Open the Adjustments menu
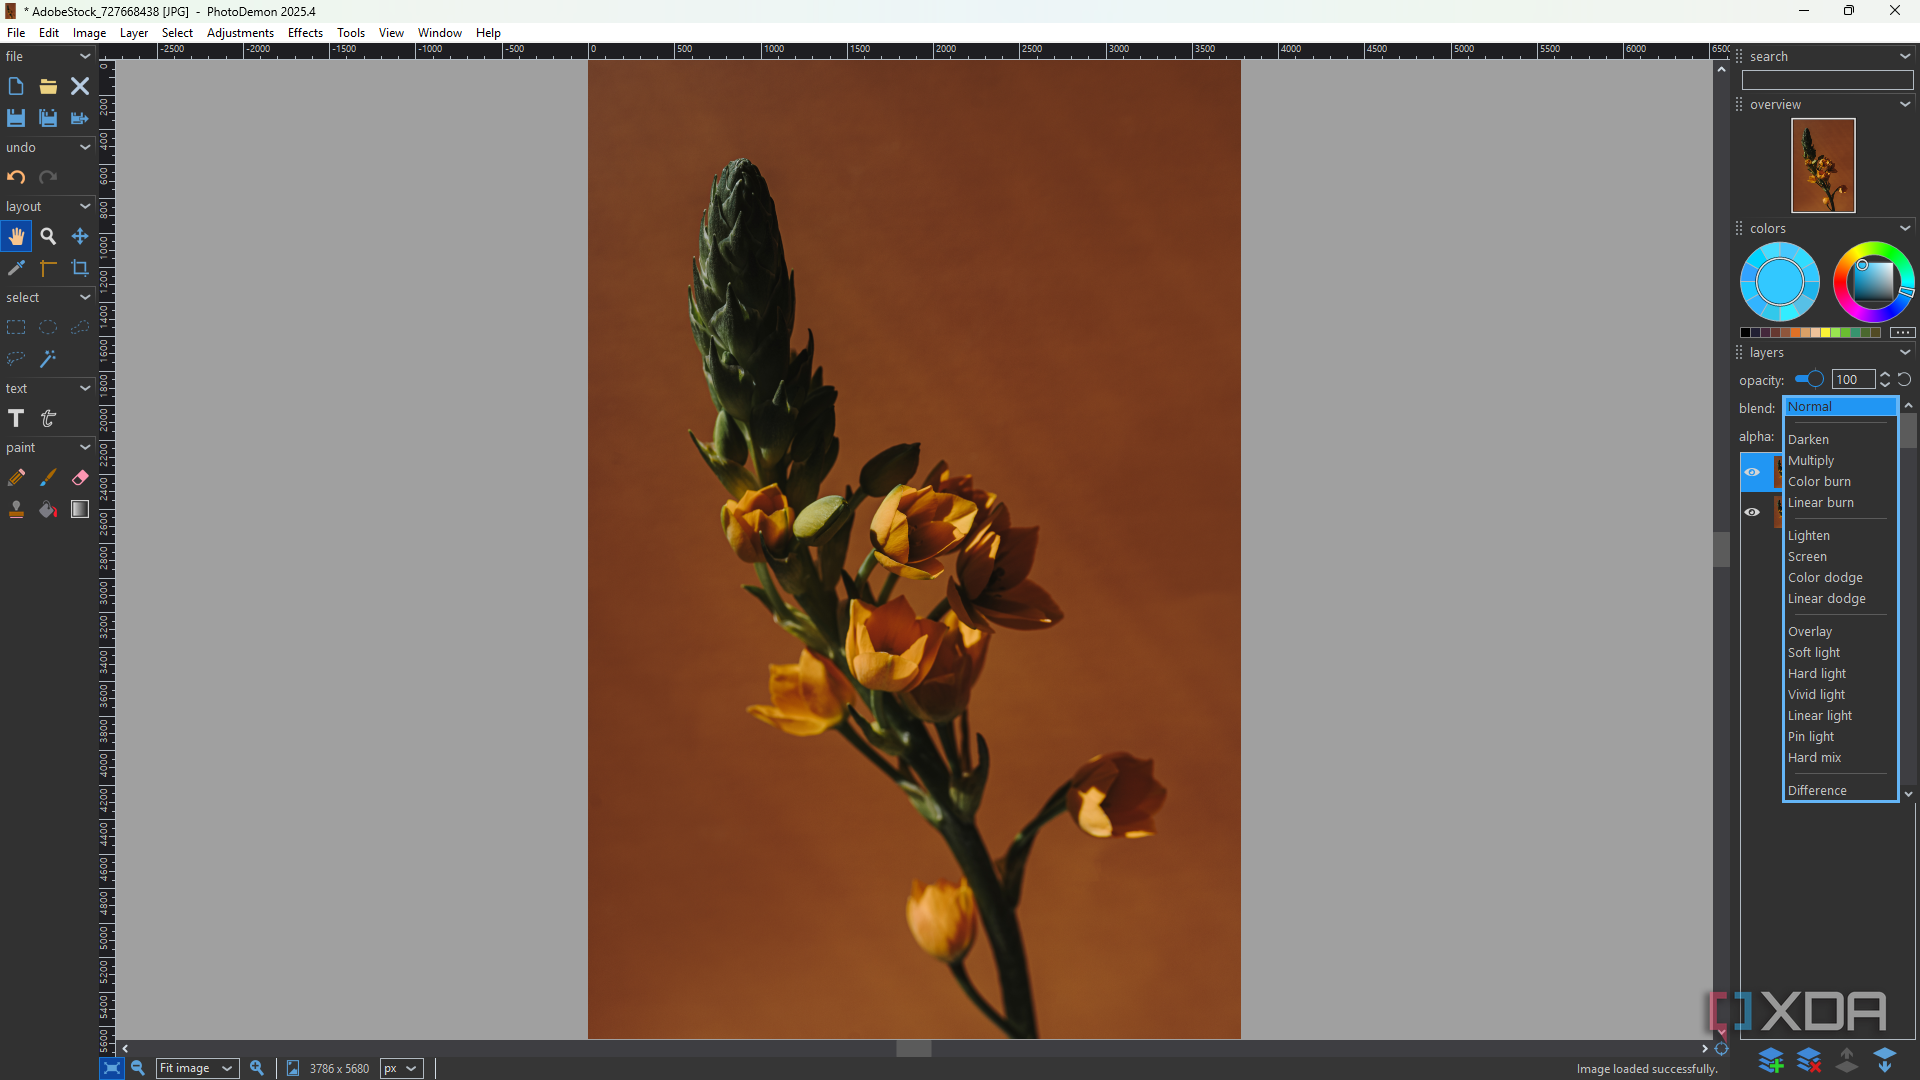Image resolution: width=1920 pixels, height=1080 pixels. (240, 33)
